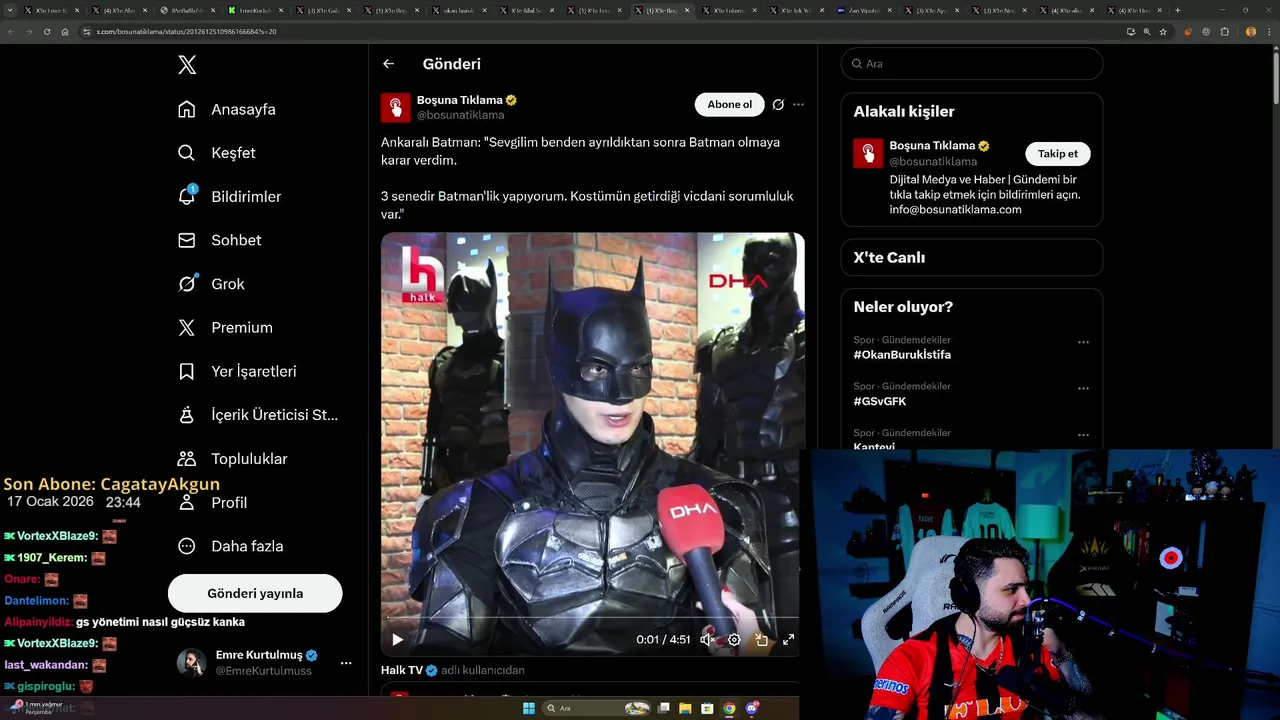Click the İçerik Üreticisi Stüdyosu icon
Screen dimensions: 1280x720
[x=186, y=415]
